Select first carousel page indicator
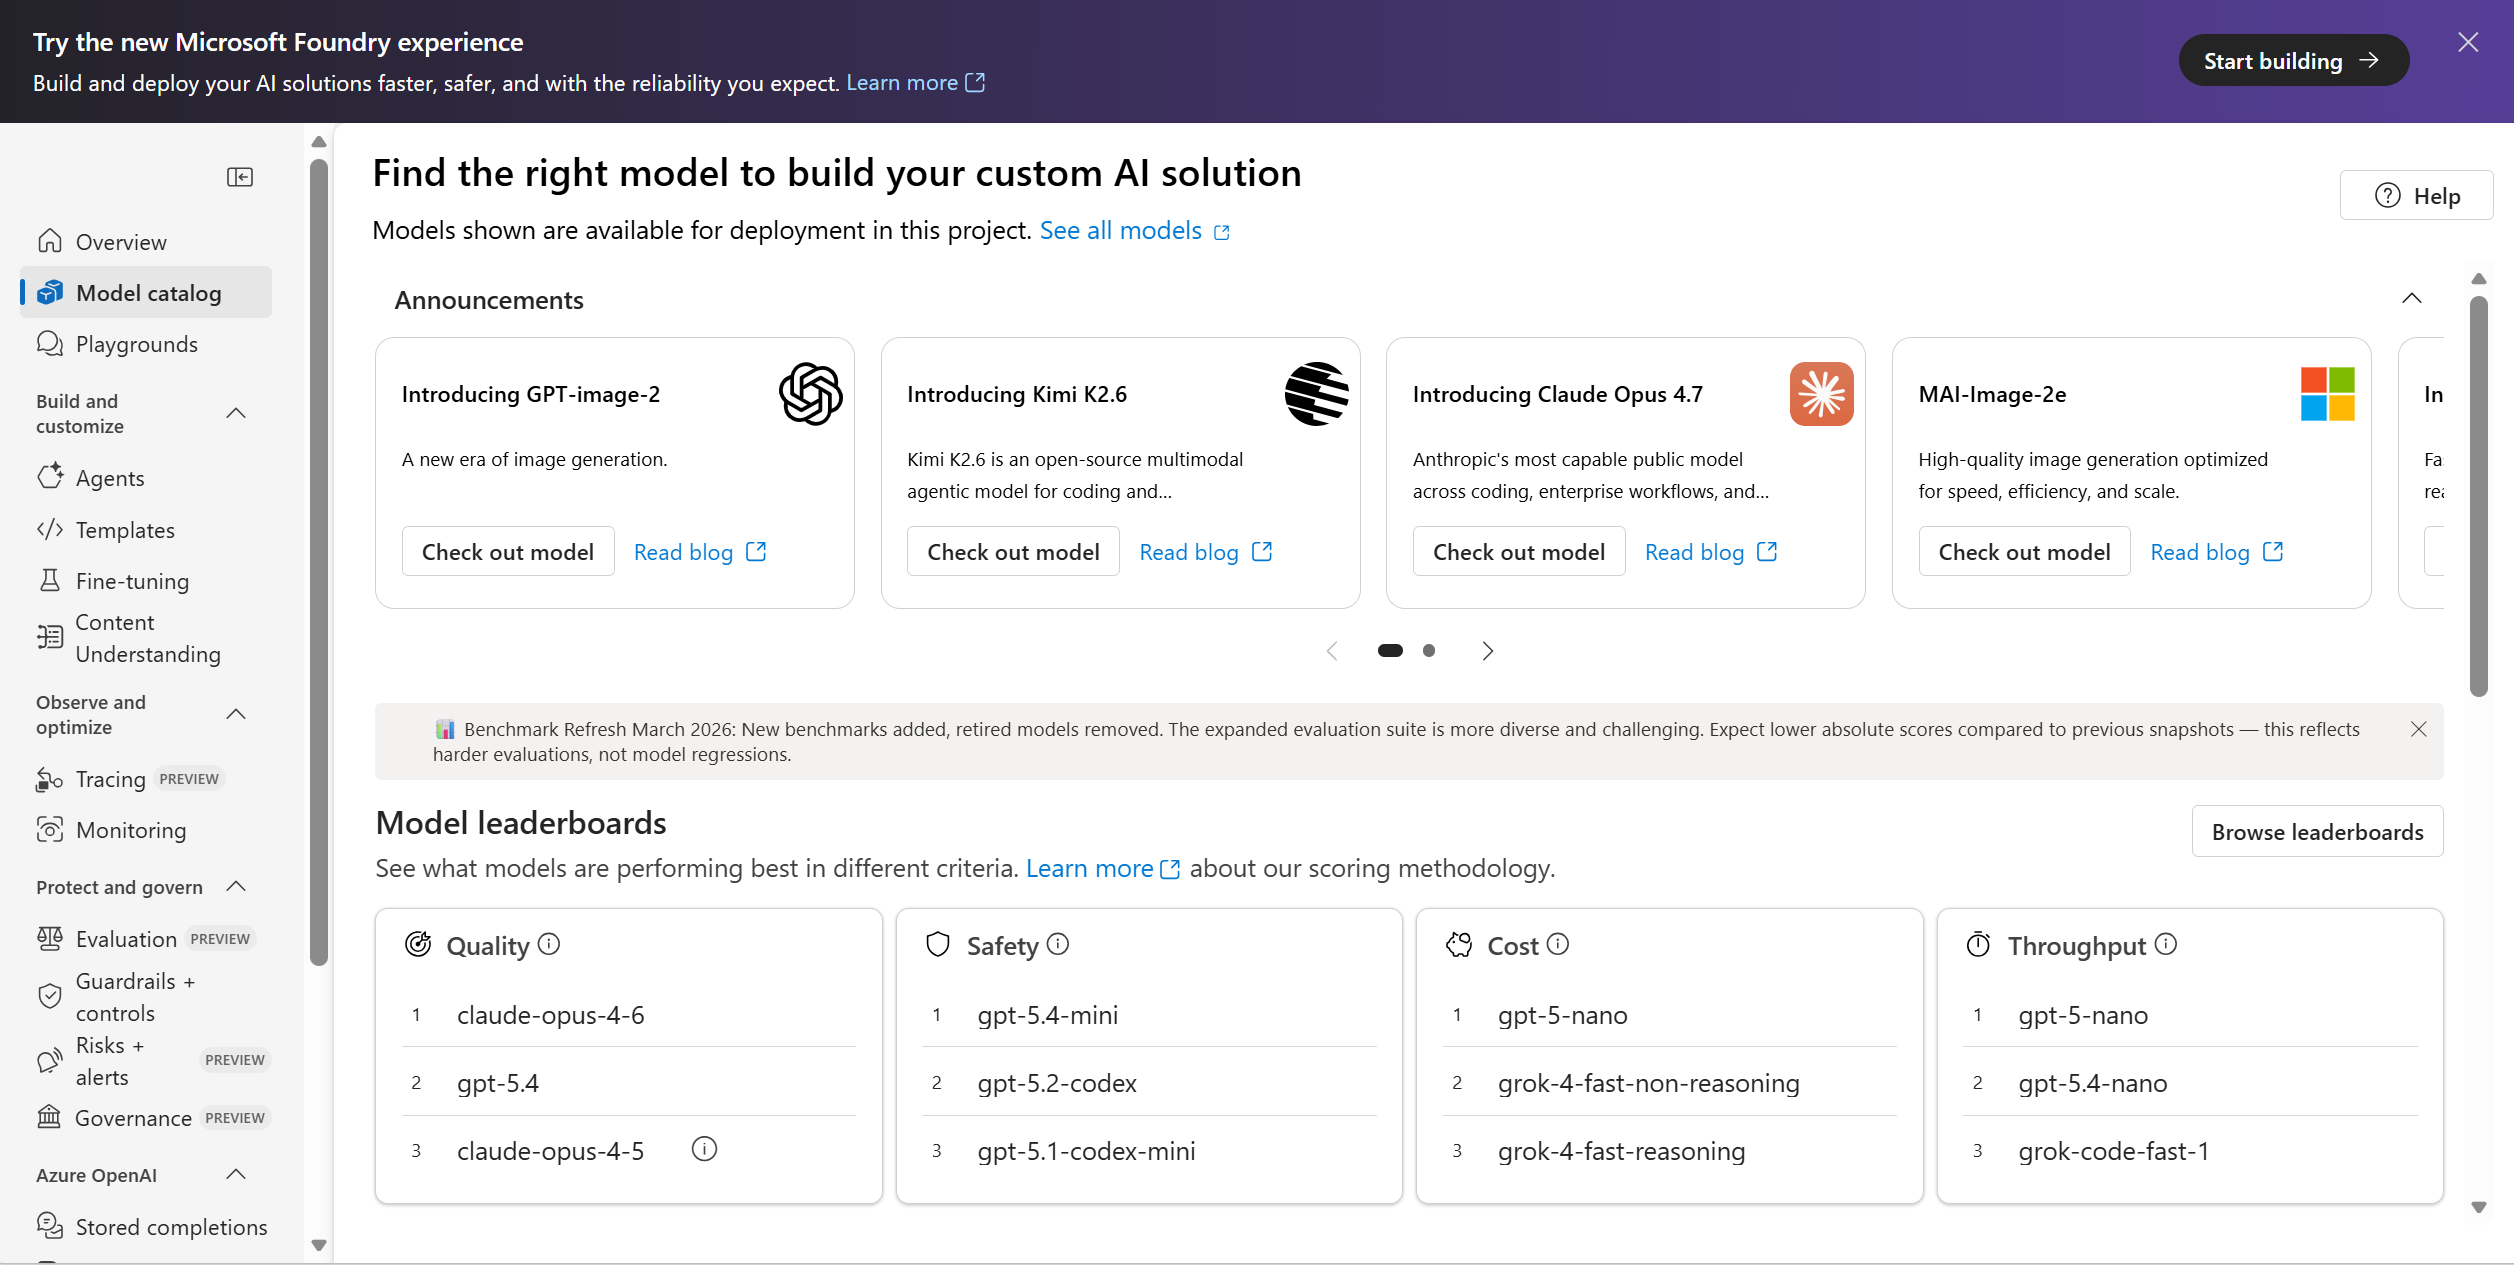Screen dimensions: 2514x1265 click(x=1390, y=651)
